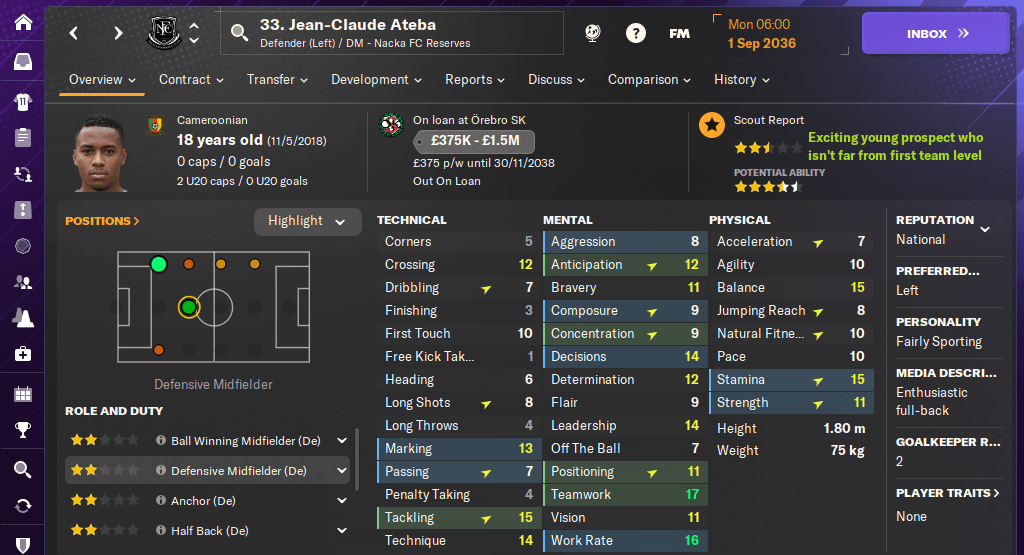Open Competitions trophy icon in sidebar
The height and width of the screenshot is (555, 1024).
[x=22, y=431]
